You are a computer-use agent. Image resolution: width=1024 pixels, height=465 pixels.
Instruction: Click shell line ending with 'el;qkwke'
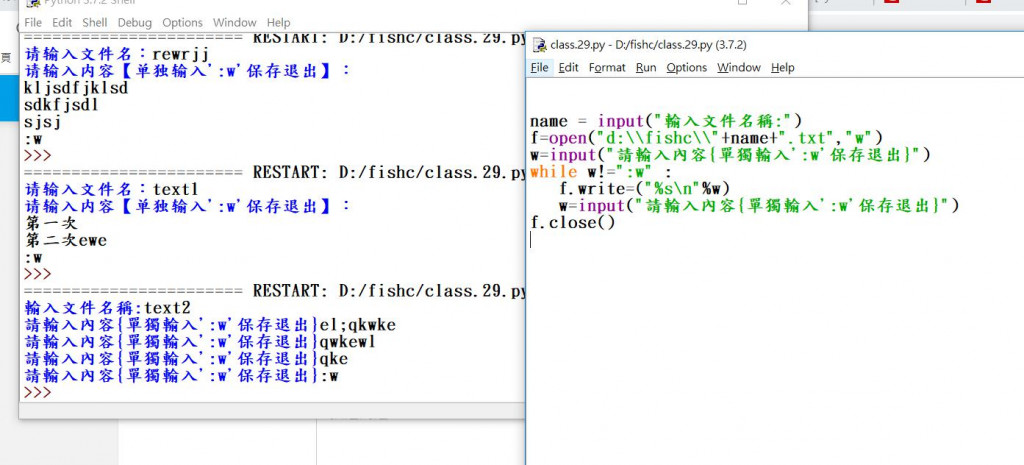click(210, 325)
